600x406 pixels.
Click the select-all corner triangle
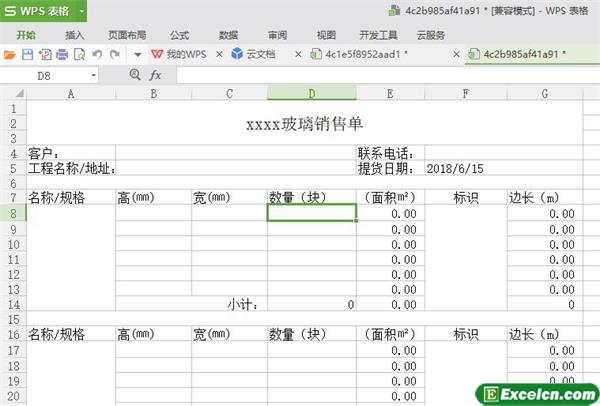click(x=19, y=93)
